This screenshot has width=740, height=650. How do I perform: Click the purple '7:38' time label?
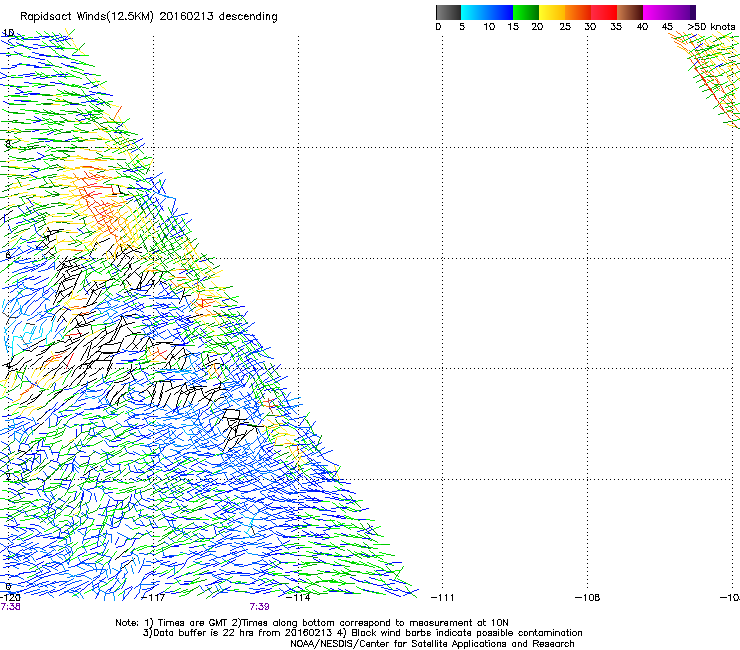[10, 607]
